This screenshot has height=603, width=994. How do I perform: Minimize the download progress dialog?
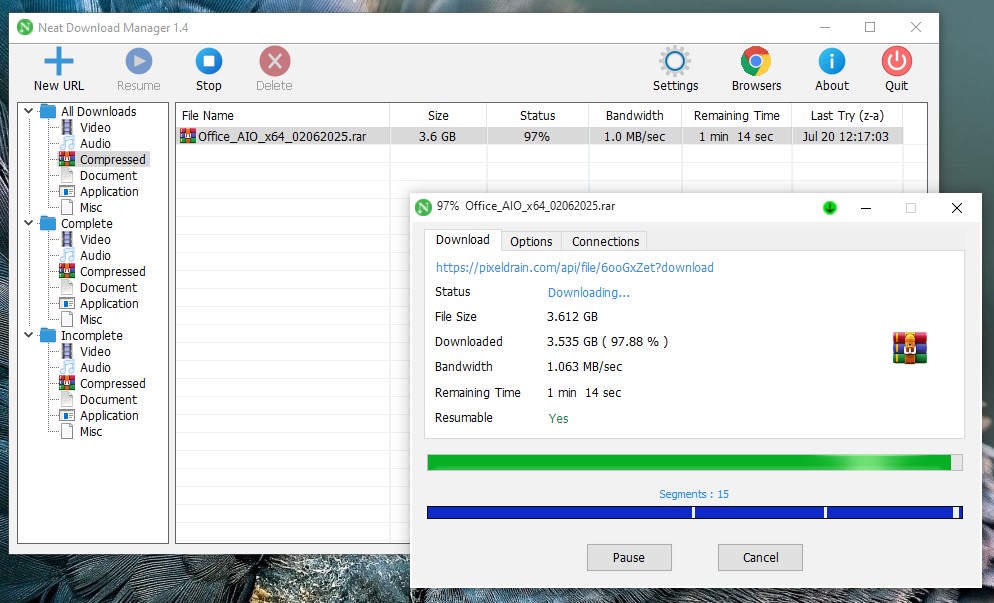(x=866, y=208)
